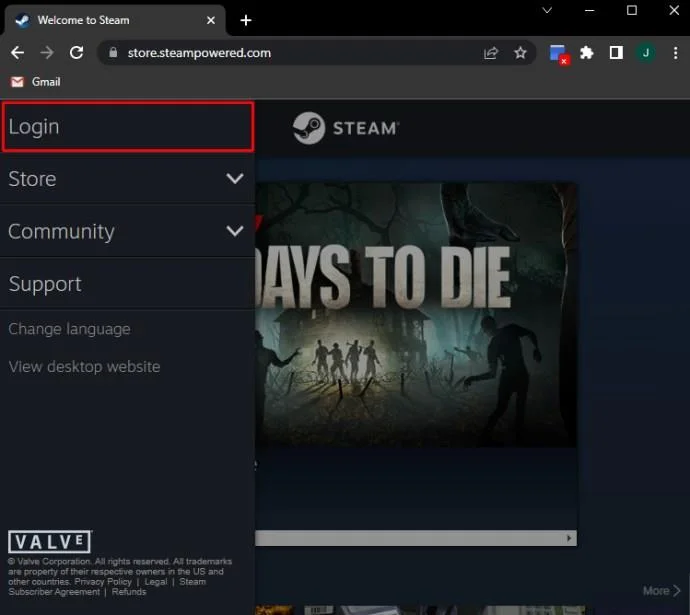Screen dimensions: 690x615
Task: Click the Valve logo
Action: [x=50, y=542]
